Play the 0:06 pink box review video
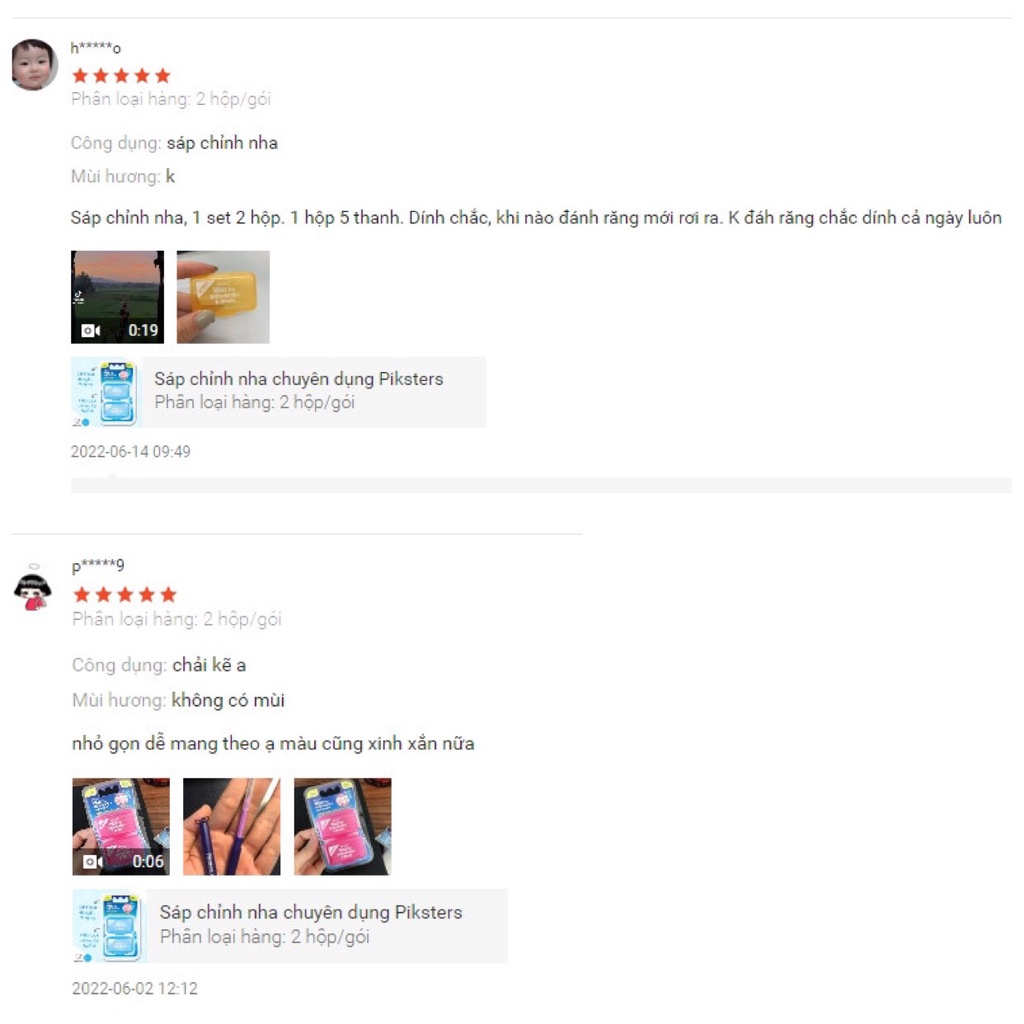 click(x=121, y=826)
